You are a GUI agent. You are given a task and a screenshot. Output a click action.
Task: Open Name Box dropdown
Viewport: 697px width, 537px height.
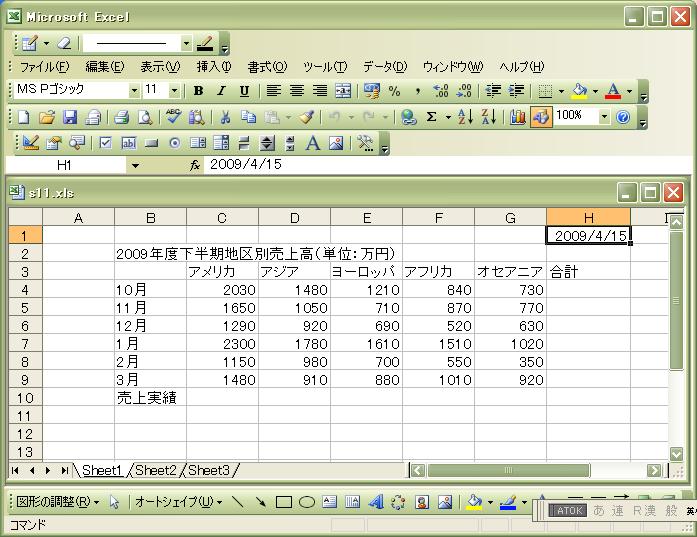coord(135,166)
